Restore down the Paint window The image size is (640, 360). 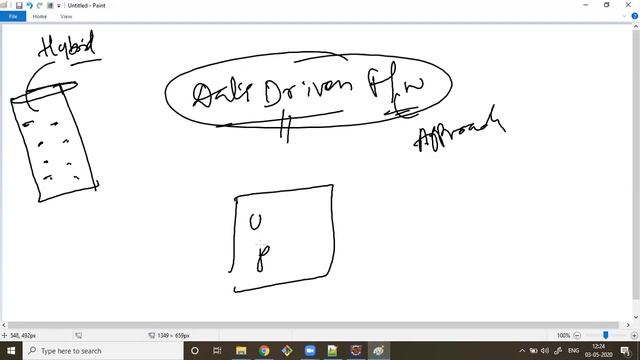tap(607, 5)
